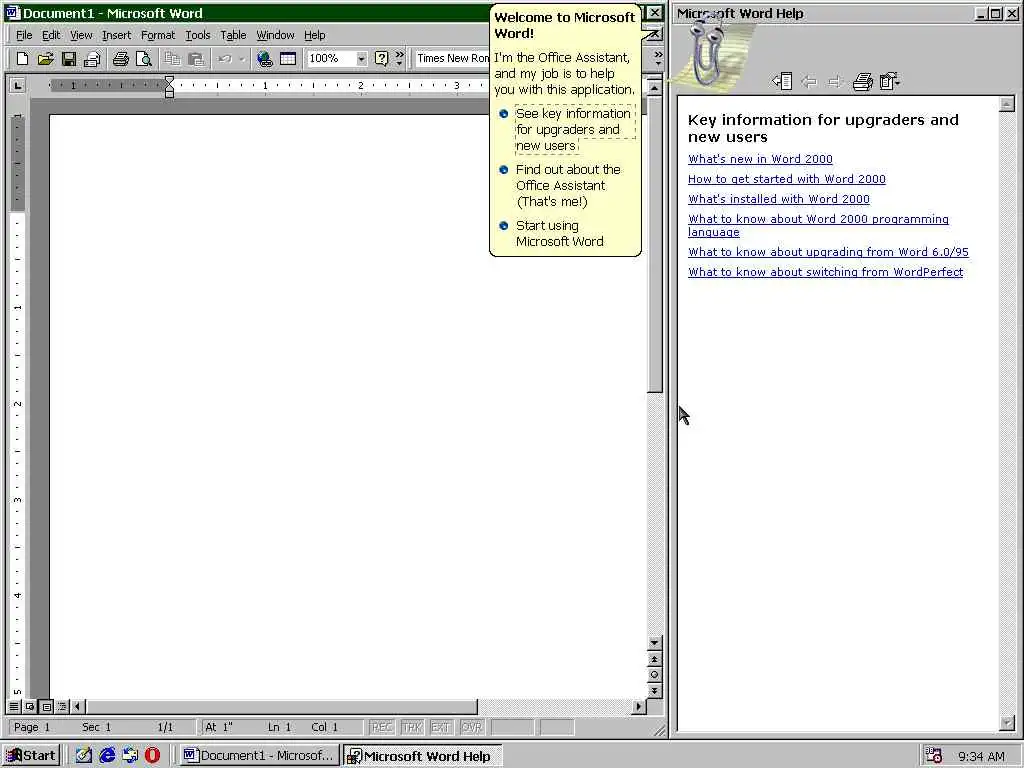1024x768 pixels.
Task: Open 'switching from WordPerfect' link
Action: pos(825,272)
